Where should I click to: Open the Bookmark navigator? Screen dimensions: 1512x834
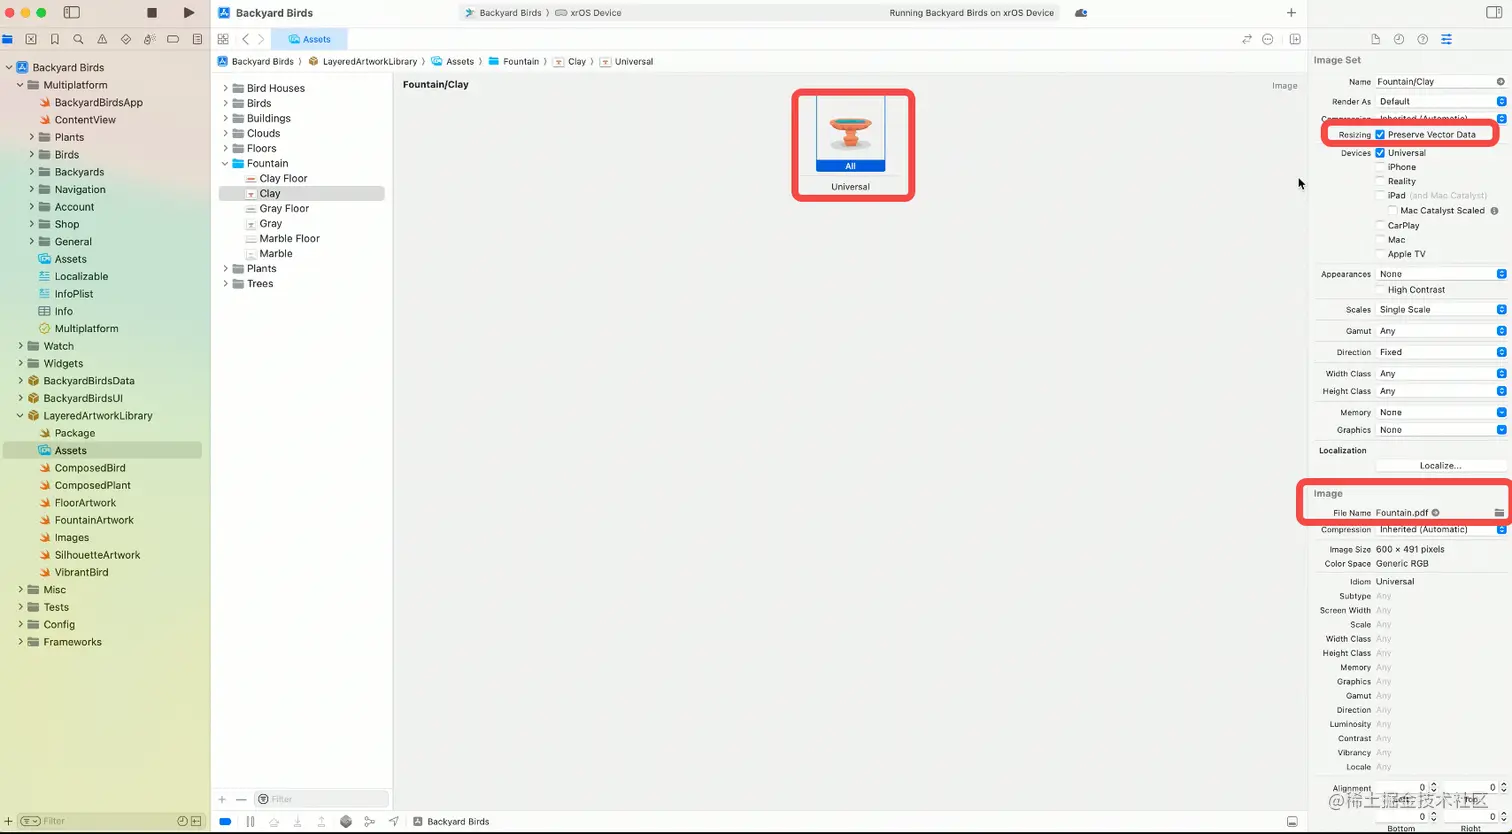pyautogui.click(x=55, y=39)
